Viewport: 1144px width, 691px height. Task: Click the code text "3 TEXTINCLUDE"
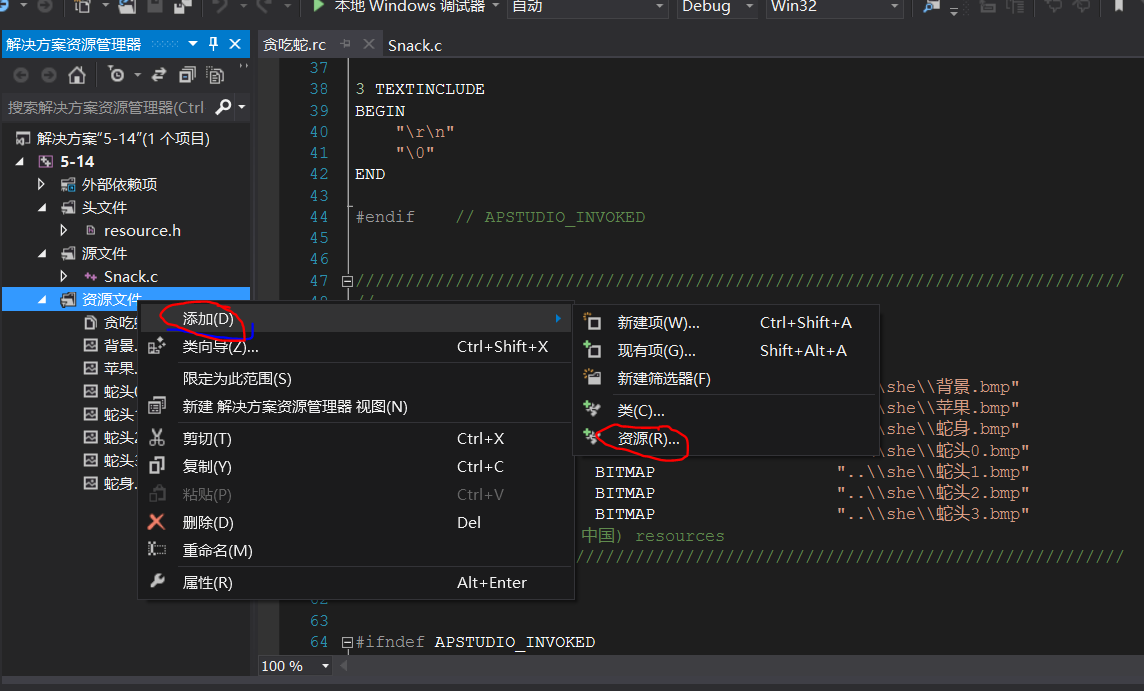[x=420, y=89]
